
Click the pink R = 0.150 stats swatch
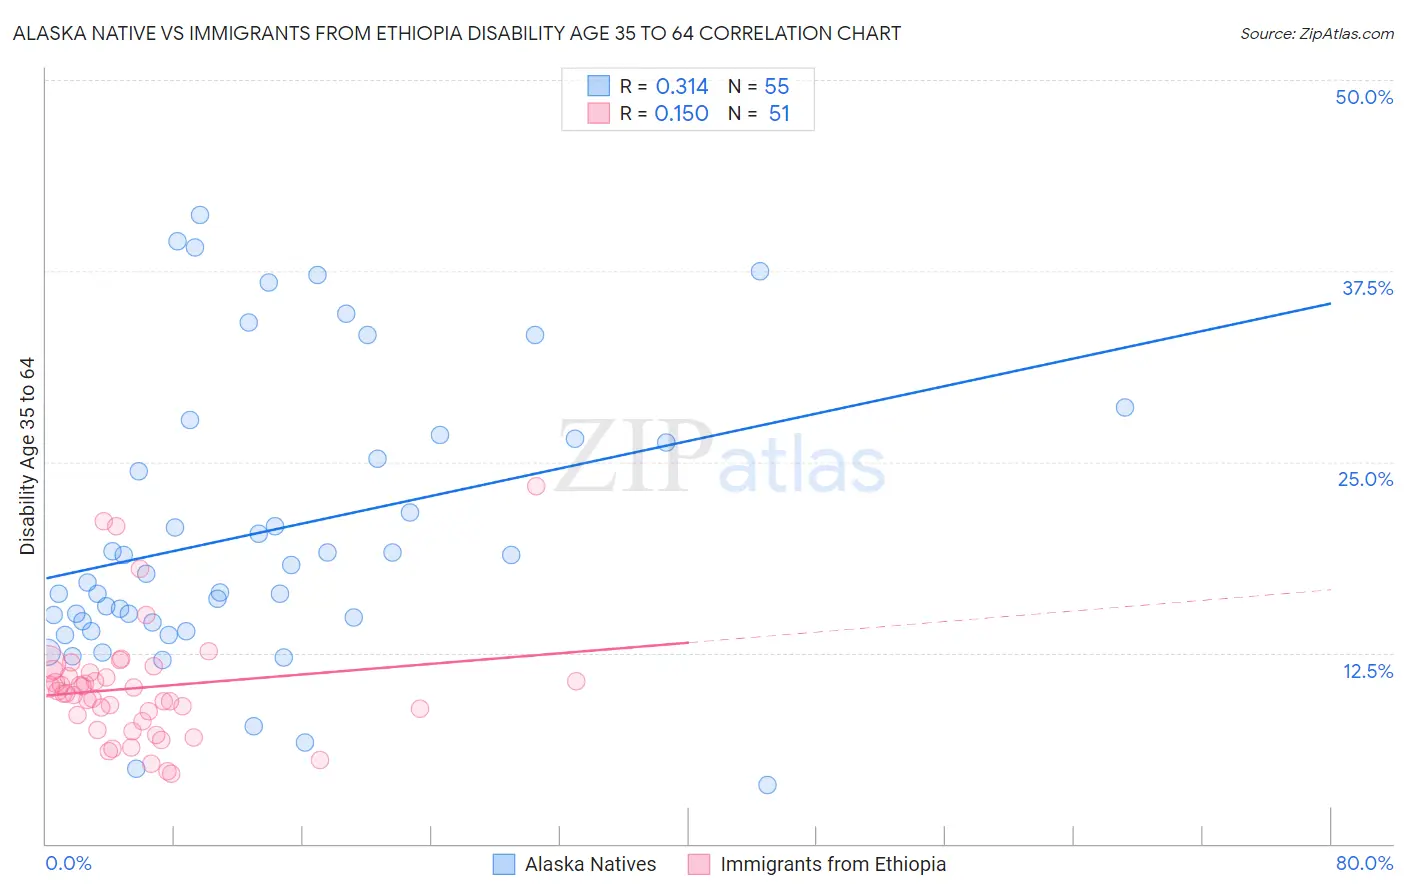tap(598, 113)
